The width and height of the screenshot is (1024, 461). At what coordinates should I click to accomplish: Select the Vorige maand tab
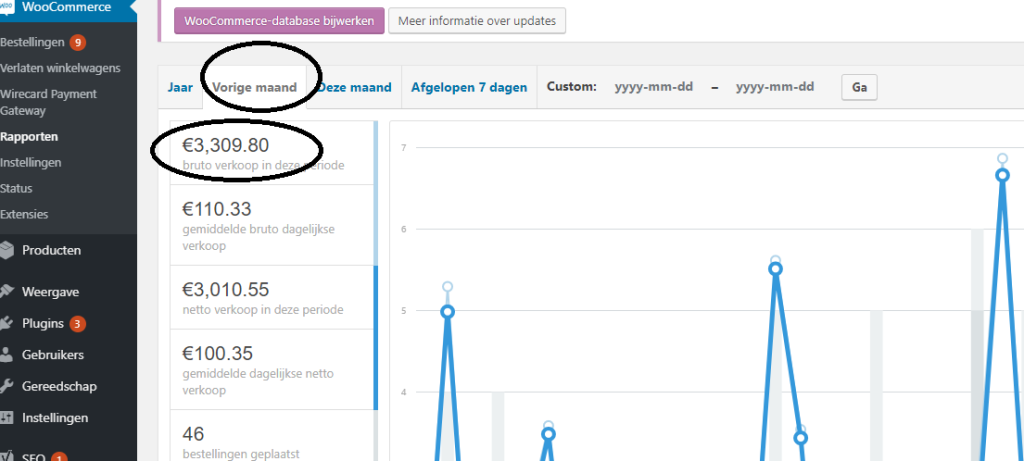[x=255, y=87]
